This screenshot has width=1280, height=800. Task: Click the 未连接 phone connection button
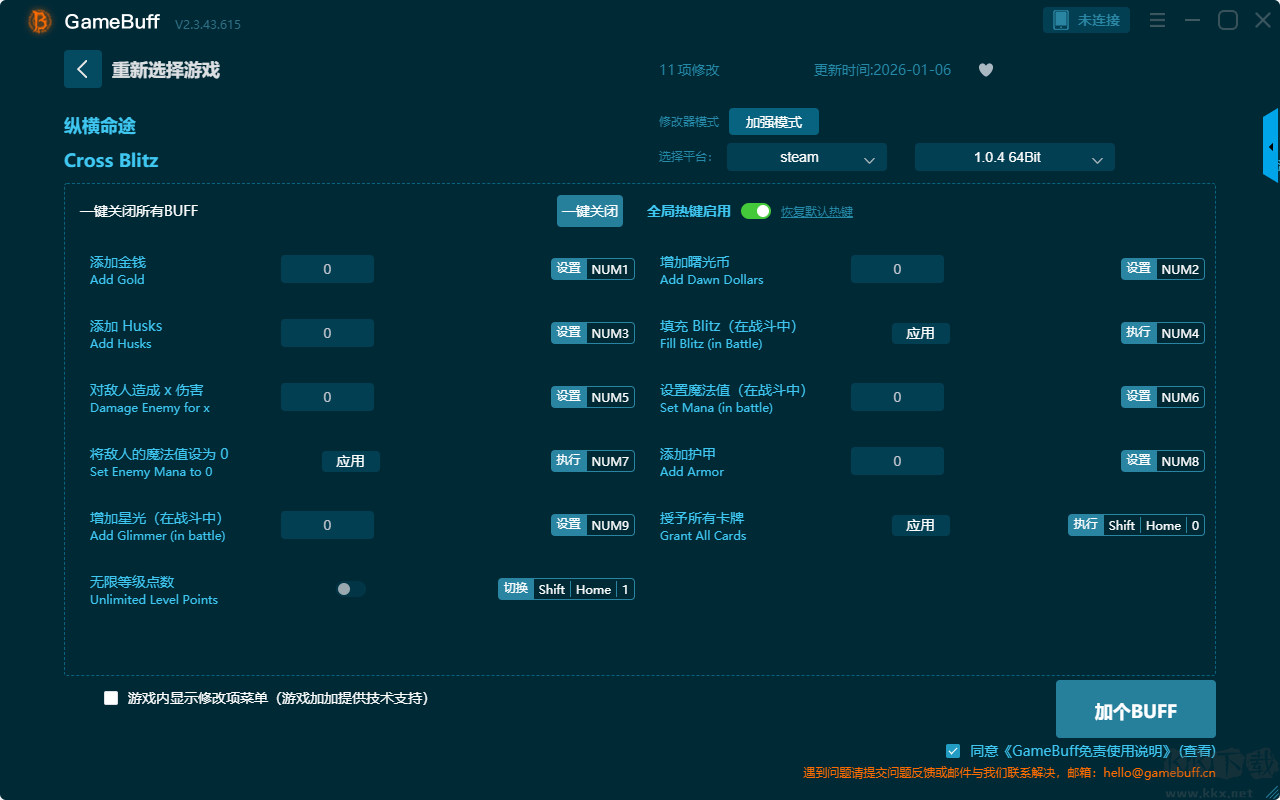(x=1087, y=20)
